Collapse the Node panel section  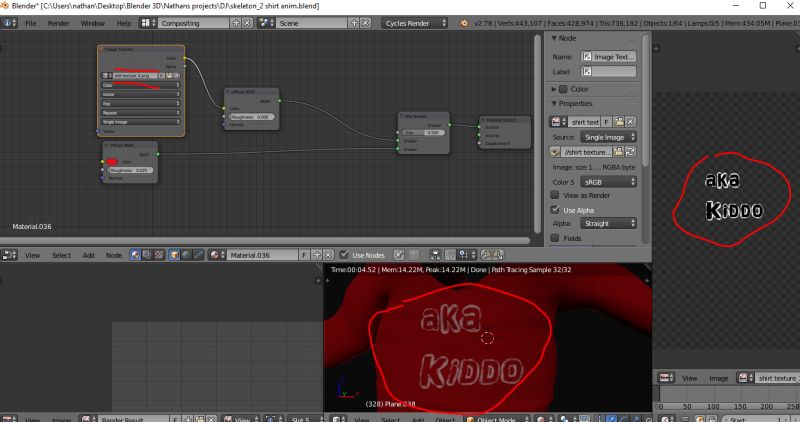point(554,38)
